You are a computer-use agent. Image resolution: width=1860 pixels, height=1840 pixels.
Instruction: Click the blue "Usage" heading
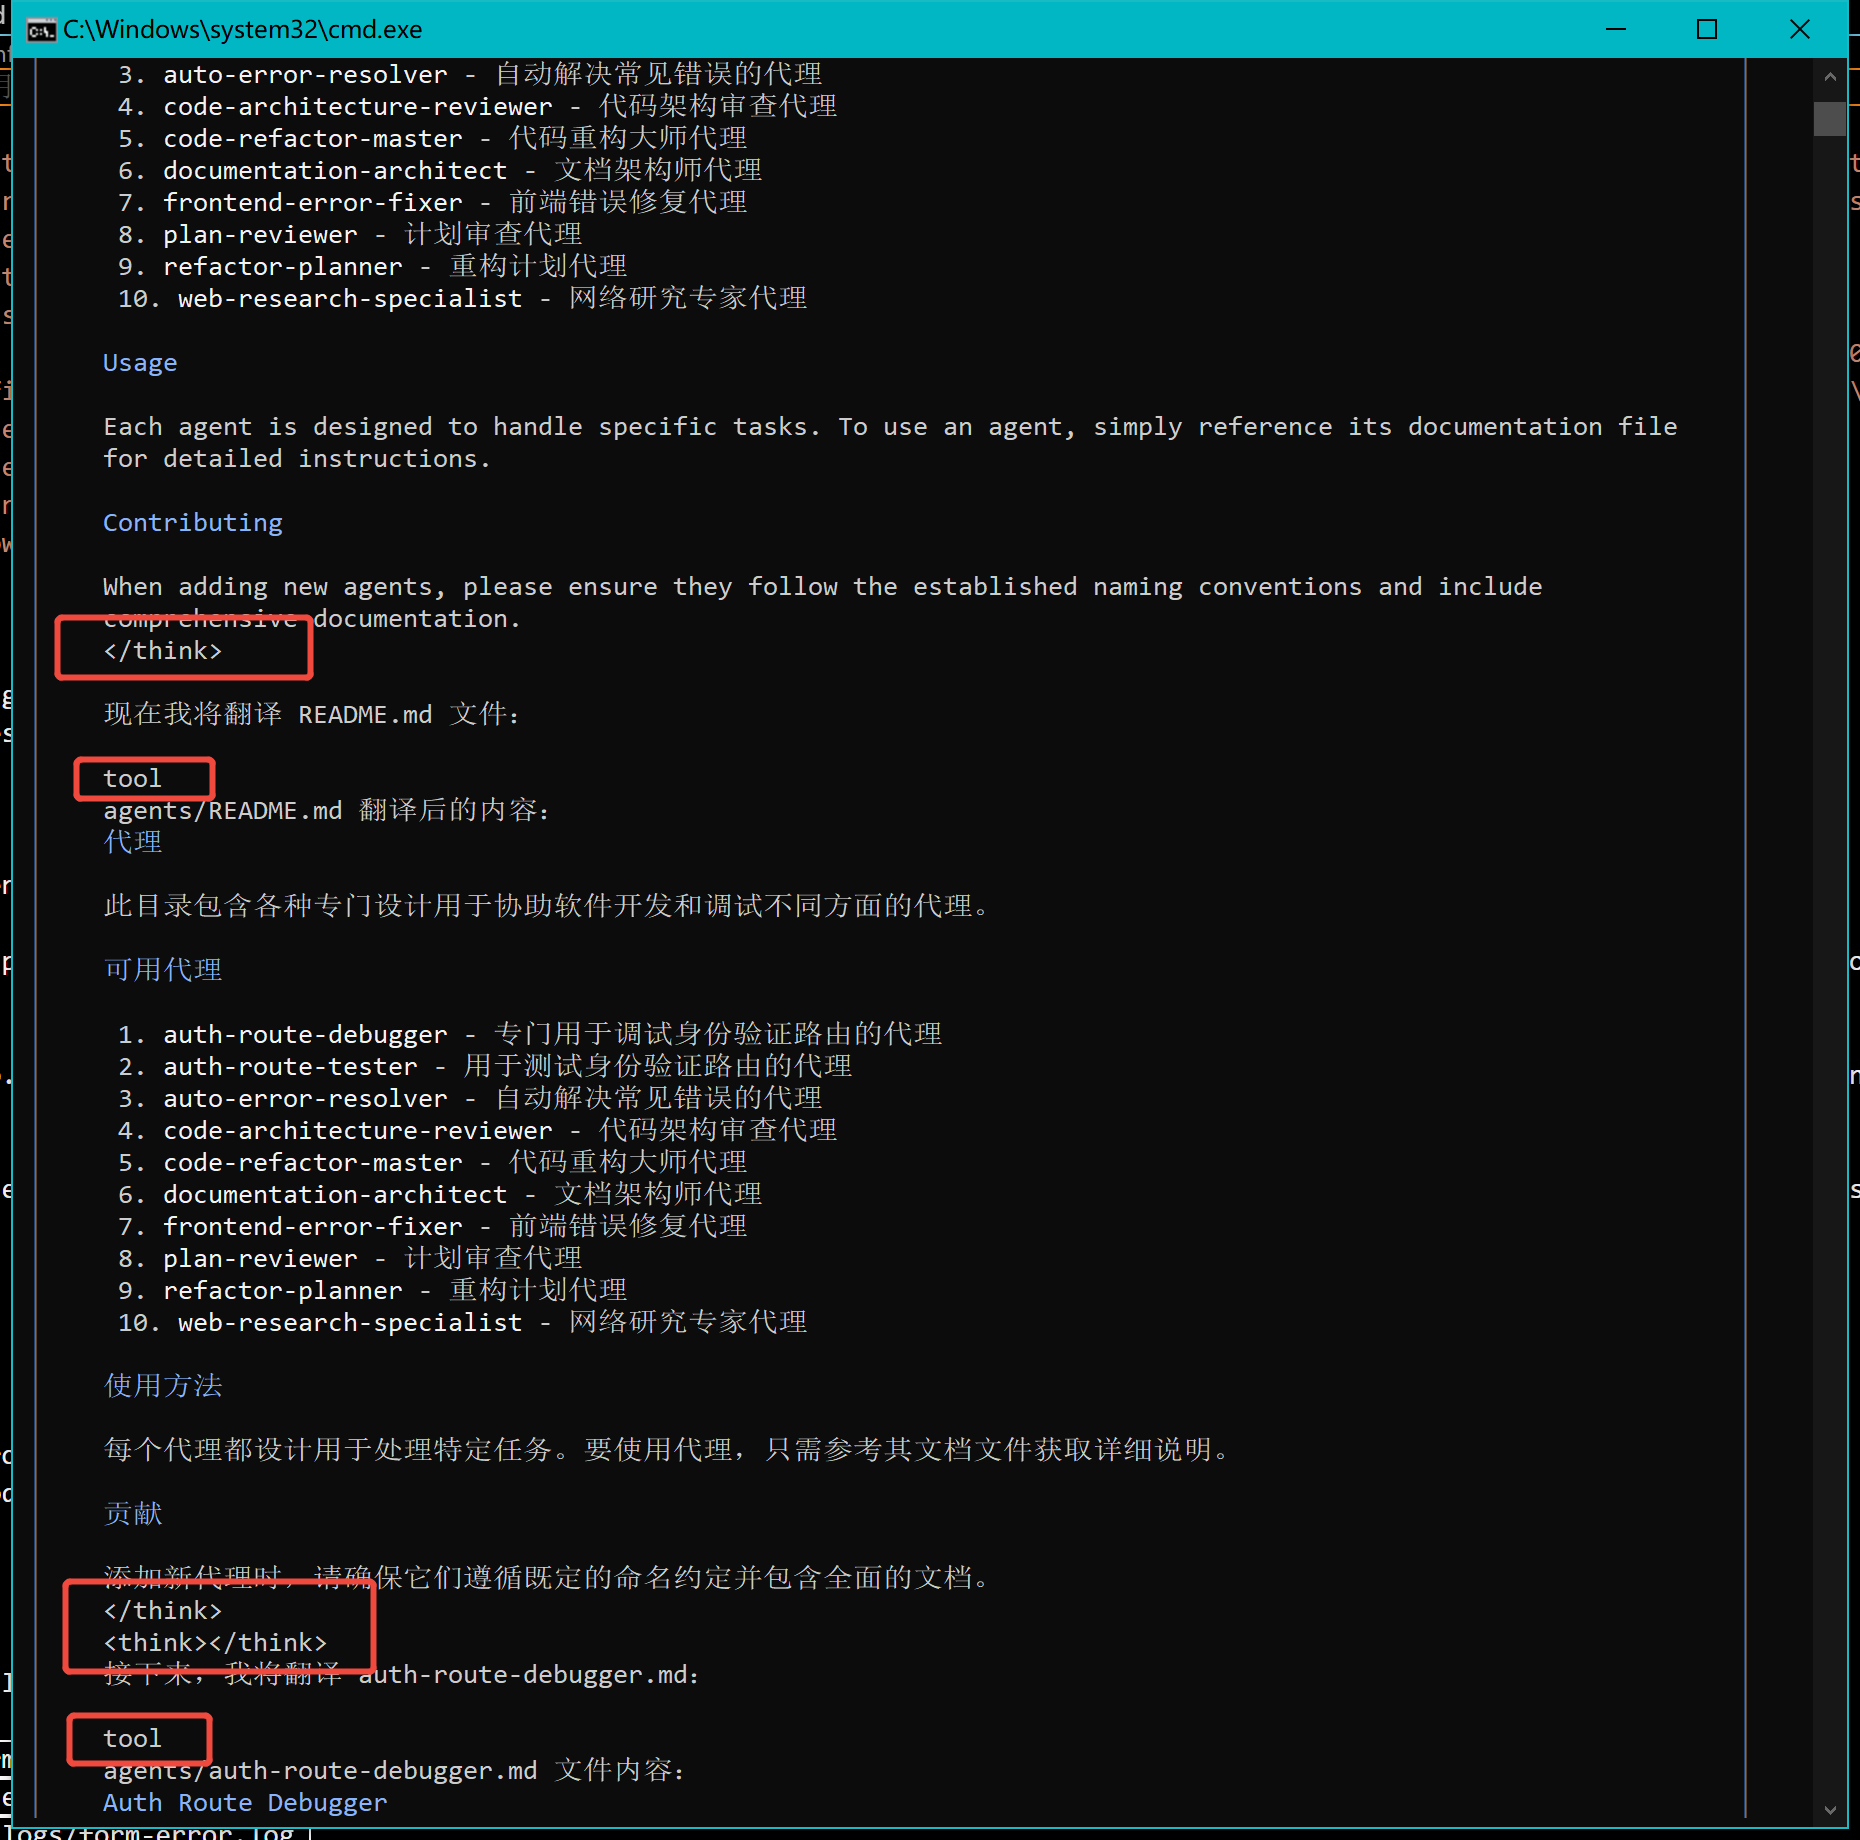pyautogui.click(x=140, y=363)
